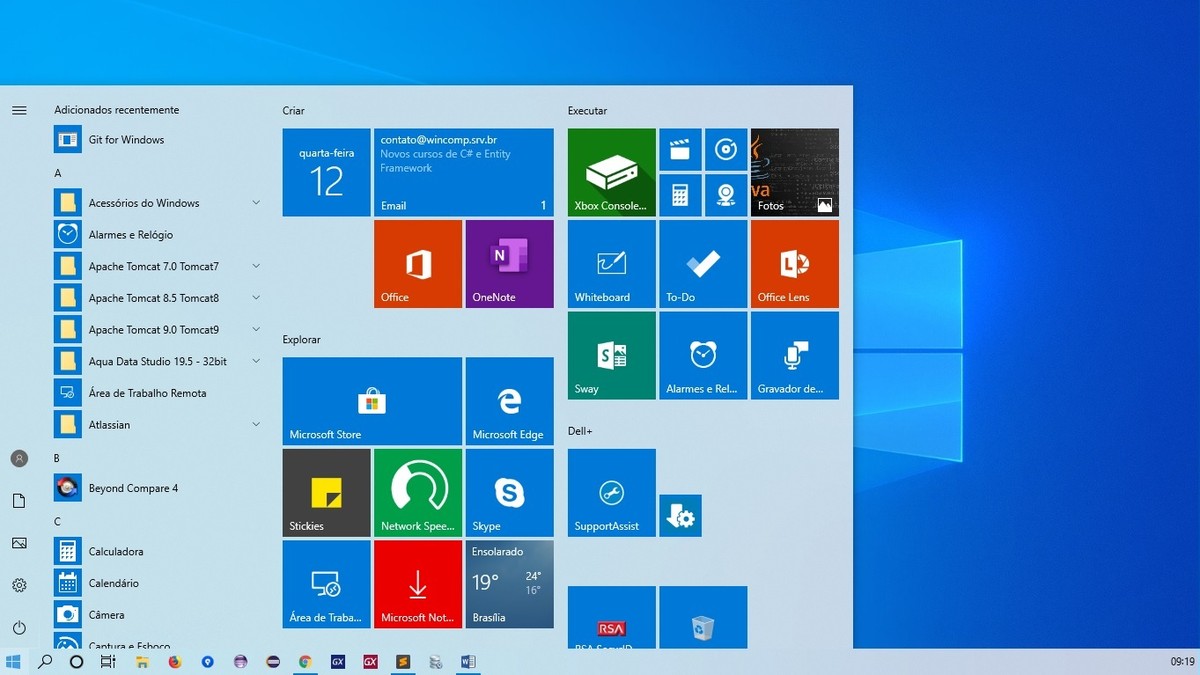Launch Skype from its tile
This screenshot has height=675, width=1200.
coord(509,491)
